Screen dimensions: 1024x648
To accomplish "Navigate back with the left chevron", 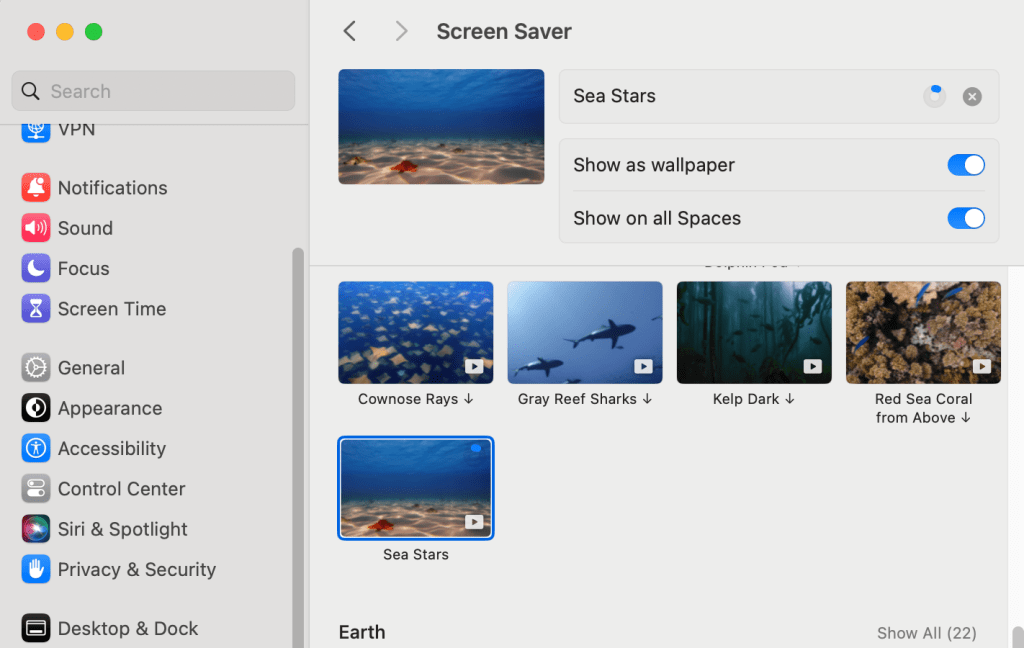I will [x=349, y=31].
